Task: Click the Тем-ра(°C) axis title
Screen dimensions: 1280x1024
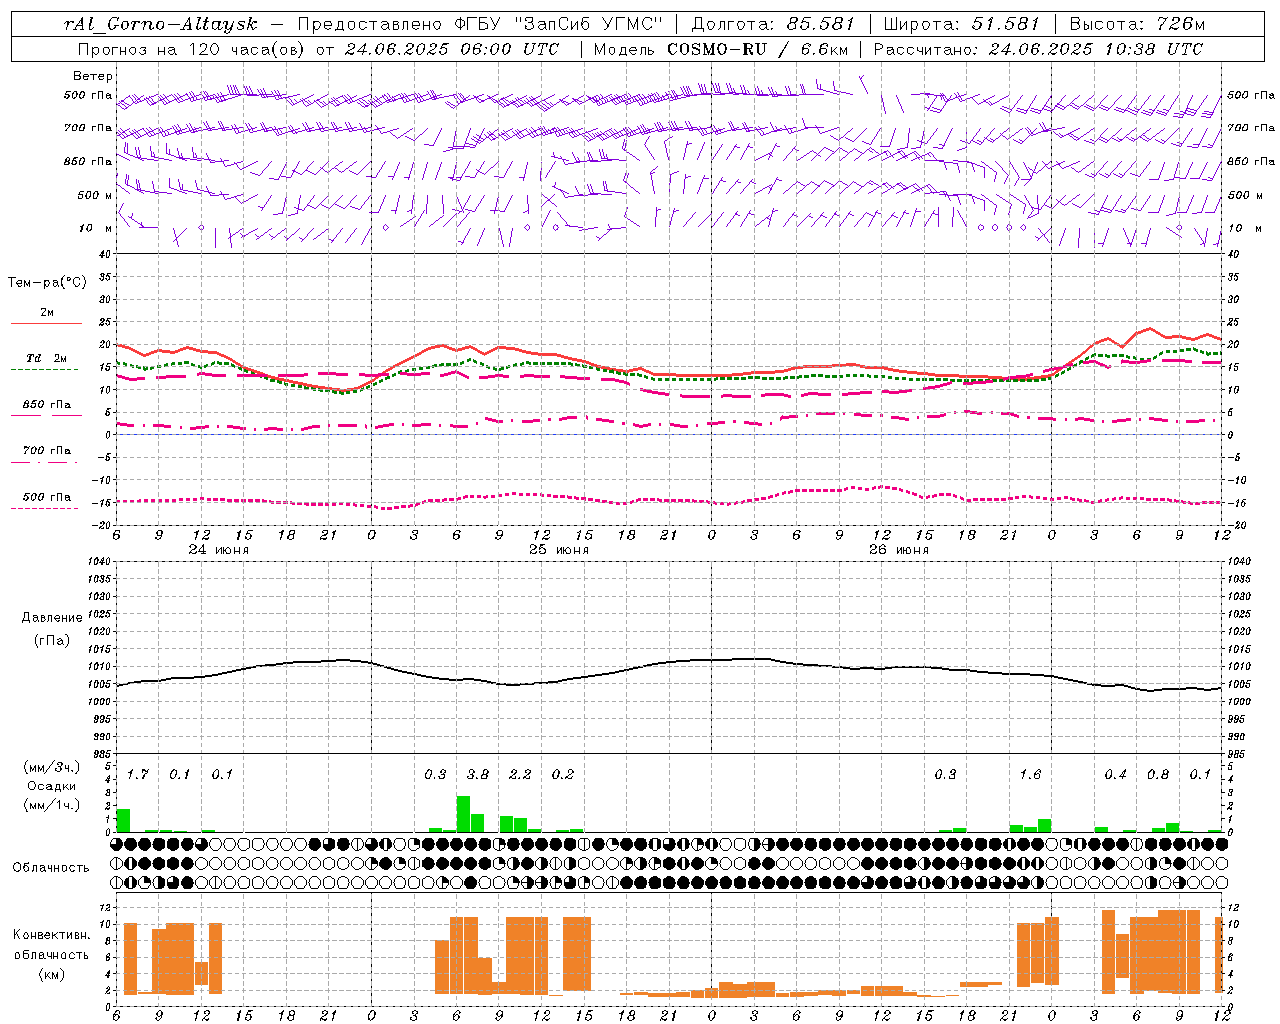Action: (47, 282)
